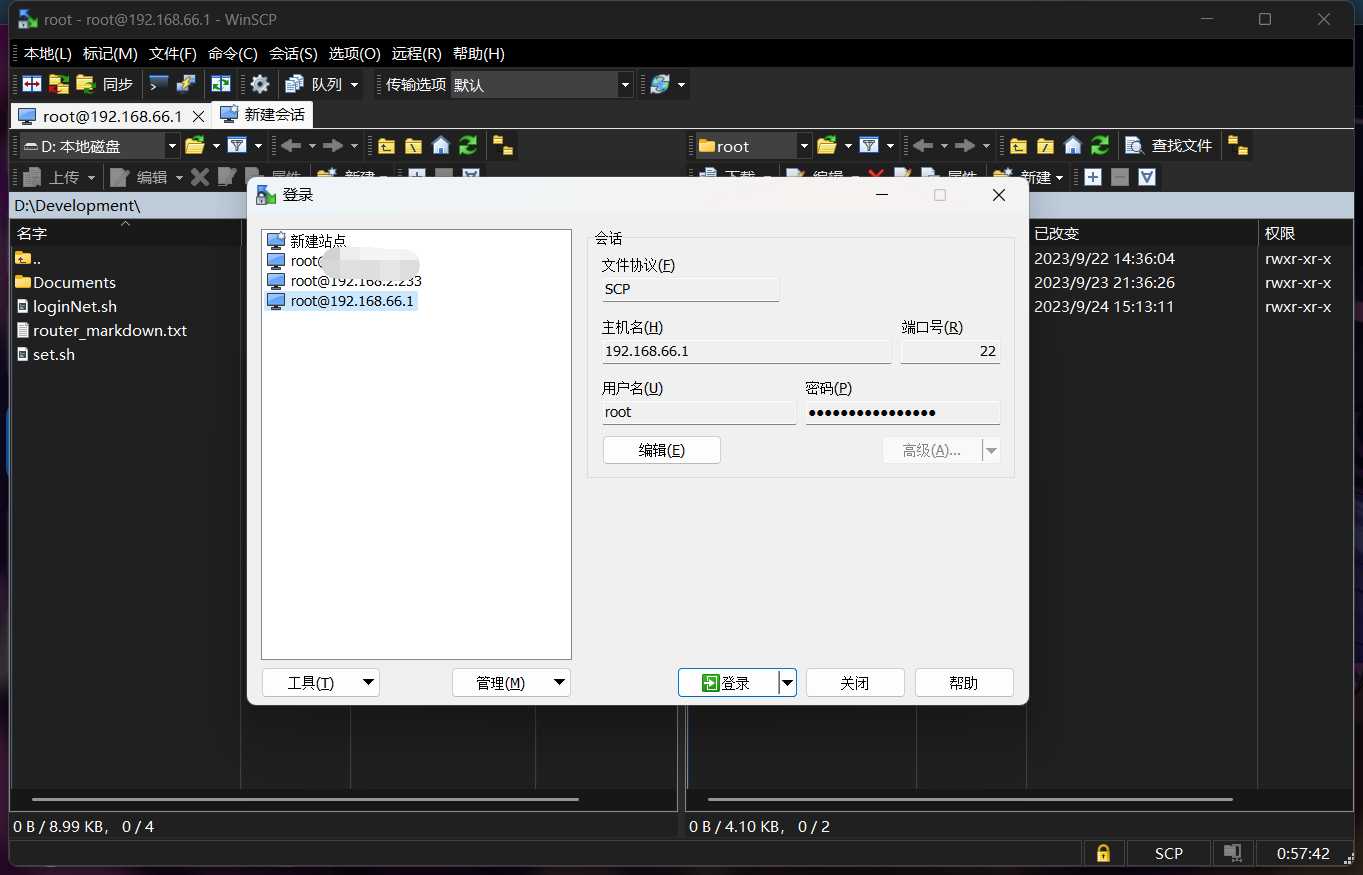Image resolution: width=1363 pixels, height=875 pixels.
Task: Open the 管理(M) dropdown button
Action: [x=511, y=683]
